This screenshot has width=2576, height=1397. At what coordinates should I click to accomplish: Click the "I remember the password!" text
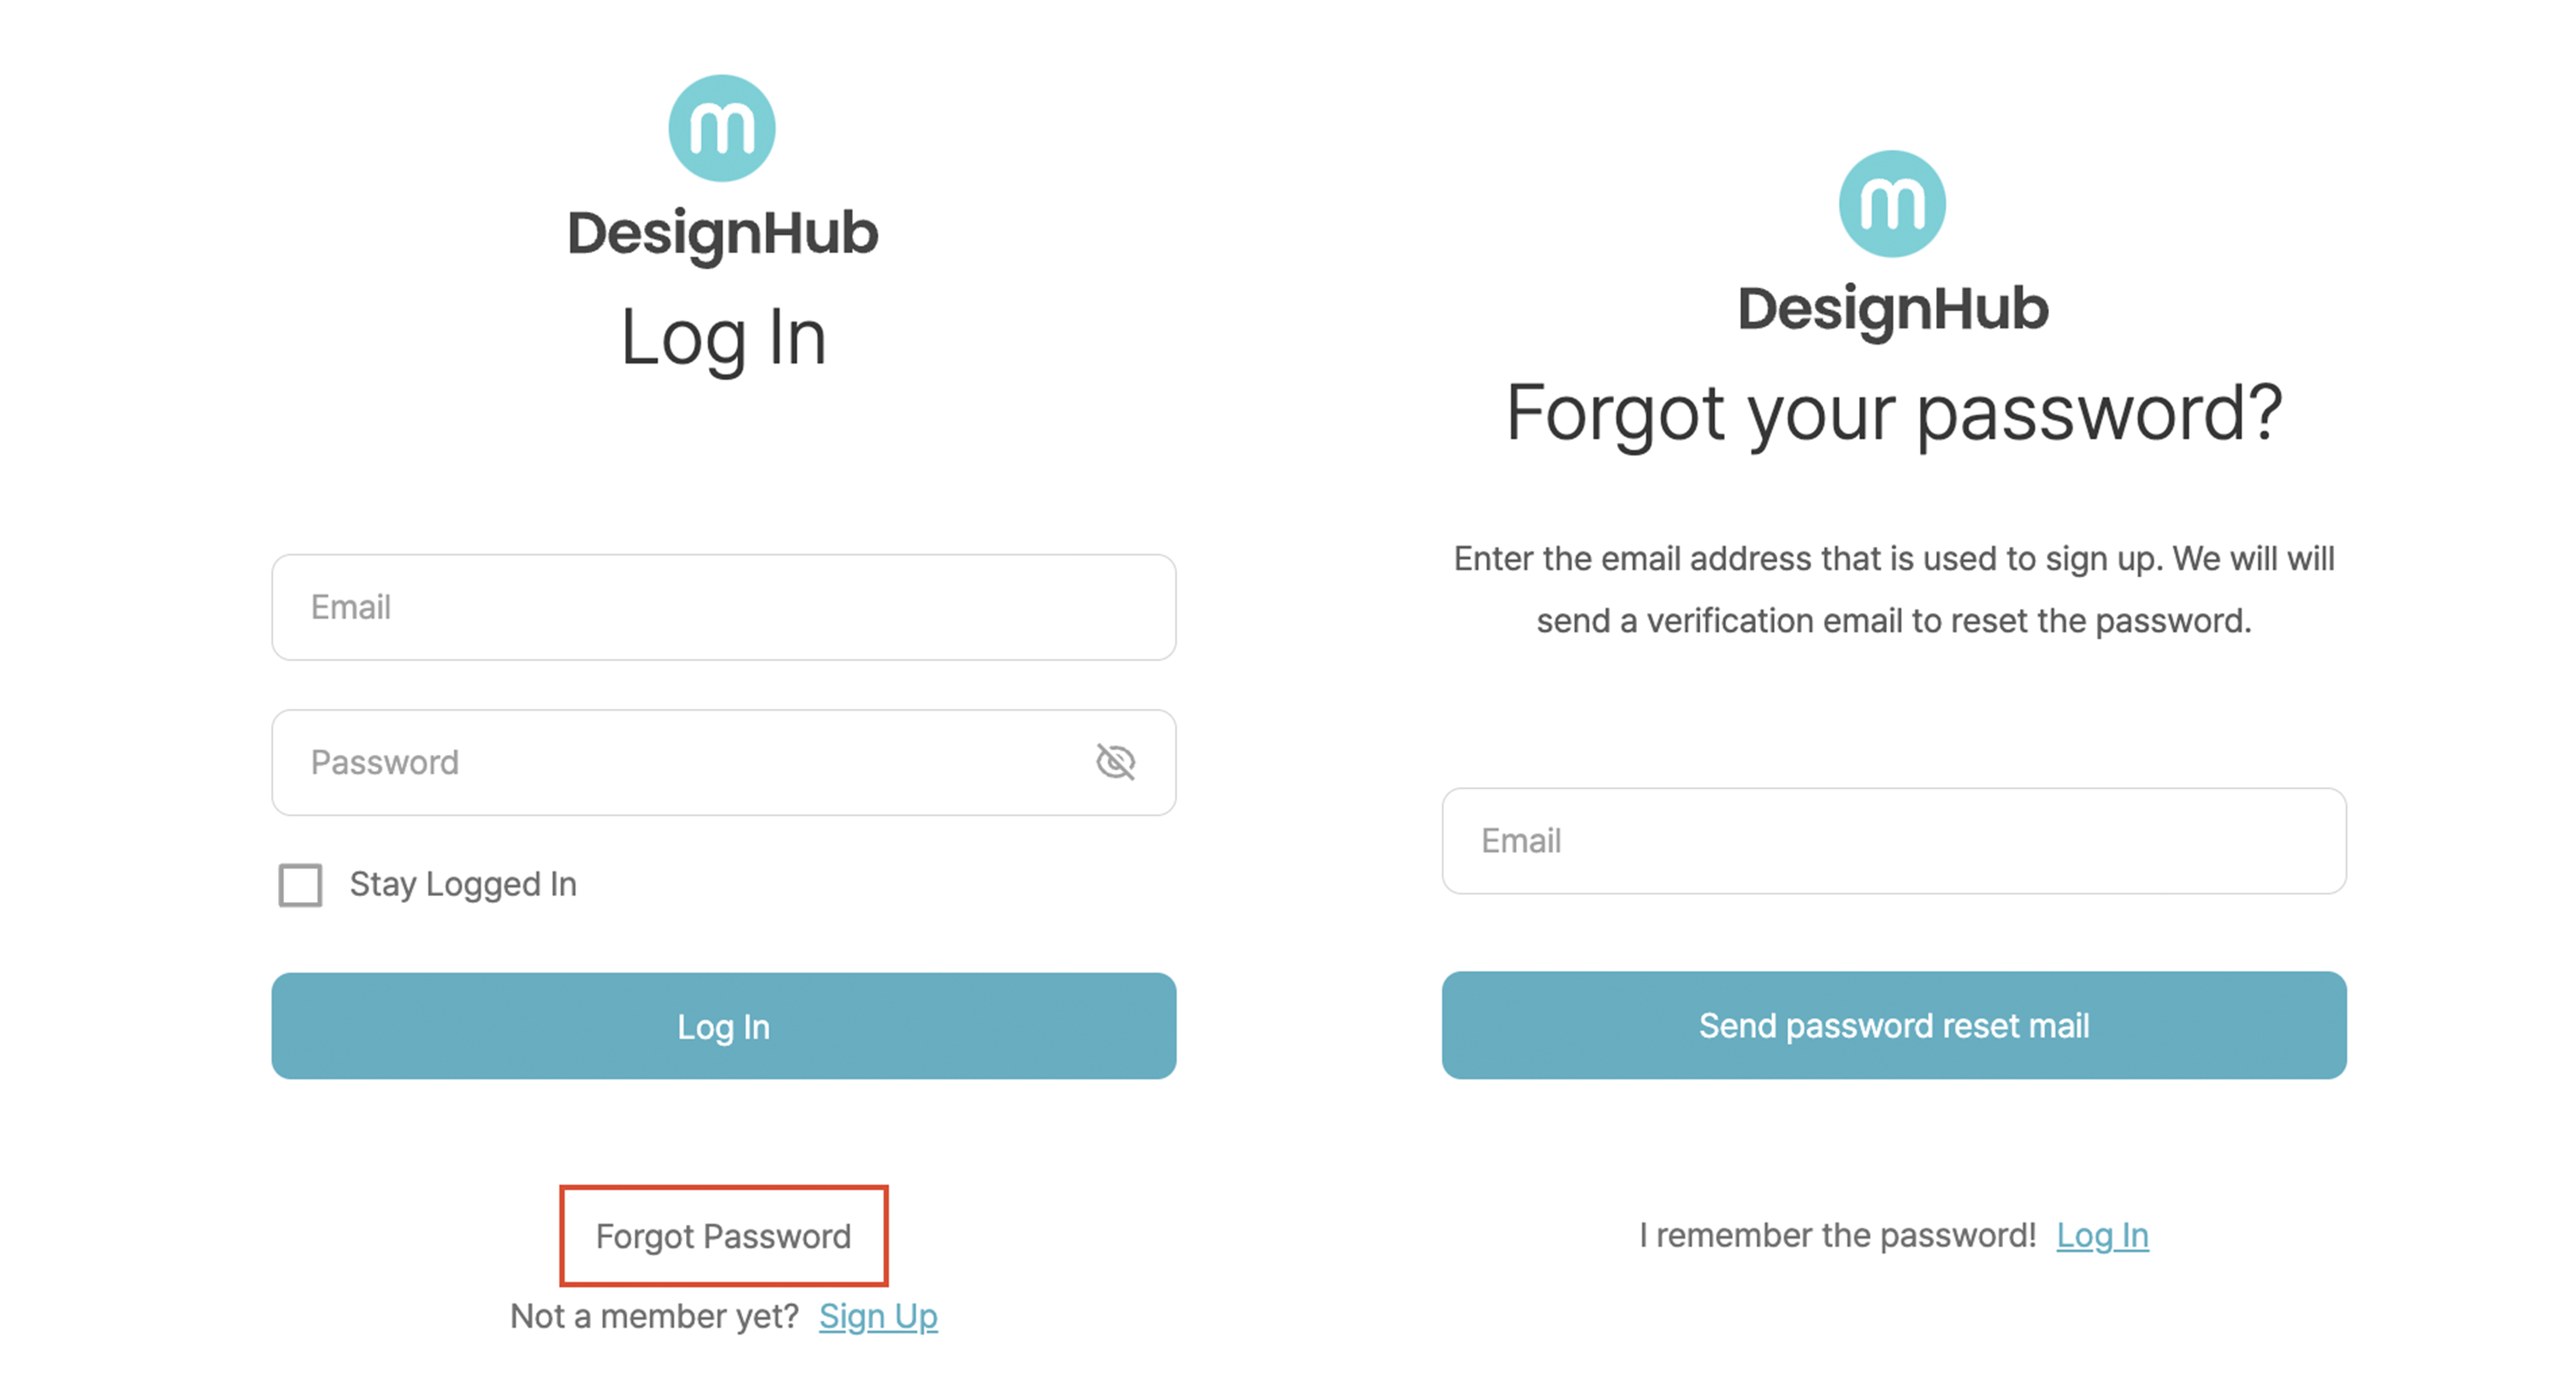pyautogui.click(x=1837, y=1235)
